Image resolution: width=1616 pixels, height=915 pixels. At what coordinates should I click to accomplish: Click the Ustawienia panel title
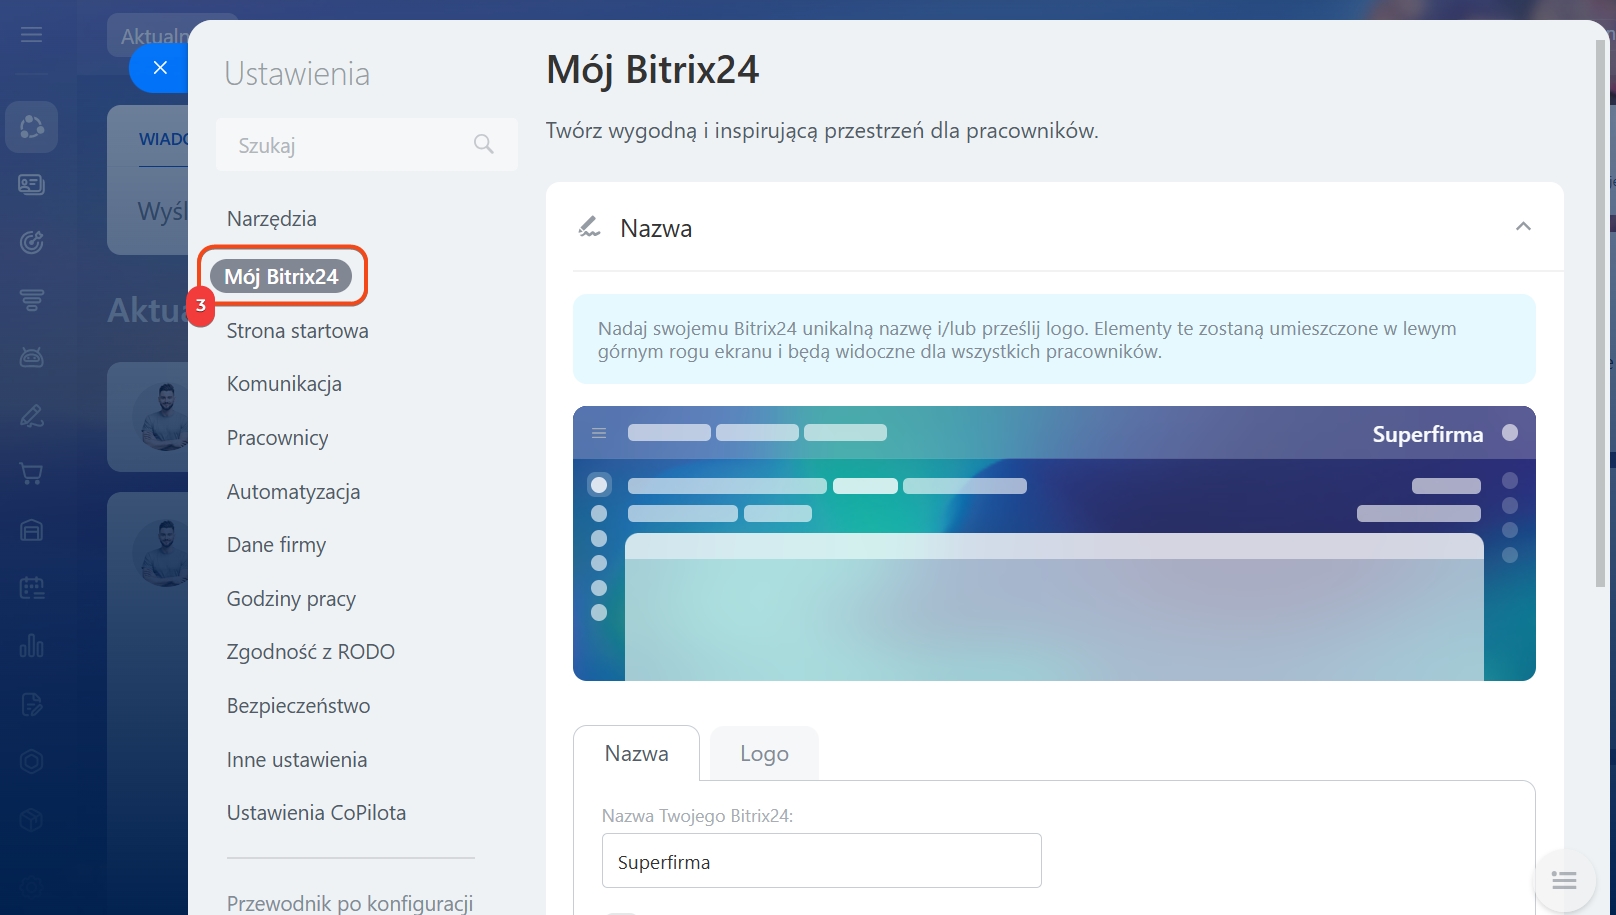(297, 74)
